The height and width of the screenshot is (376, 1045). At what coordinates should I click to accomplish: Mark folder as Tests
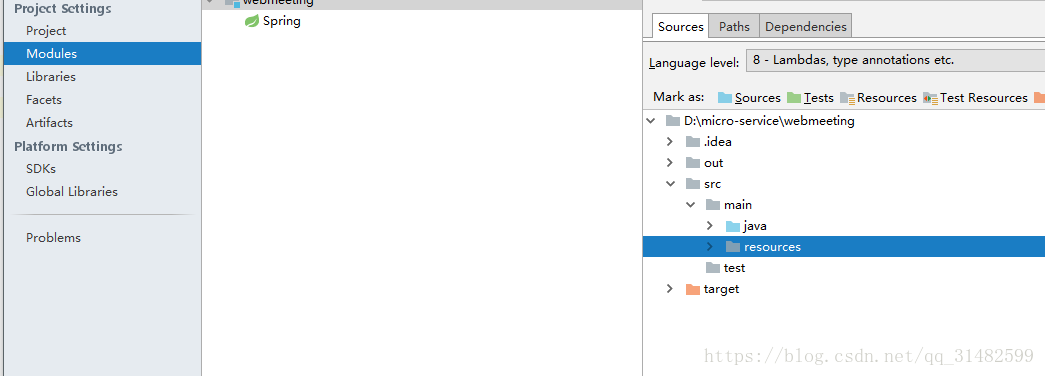[810, 97]
